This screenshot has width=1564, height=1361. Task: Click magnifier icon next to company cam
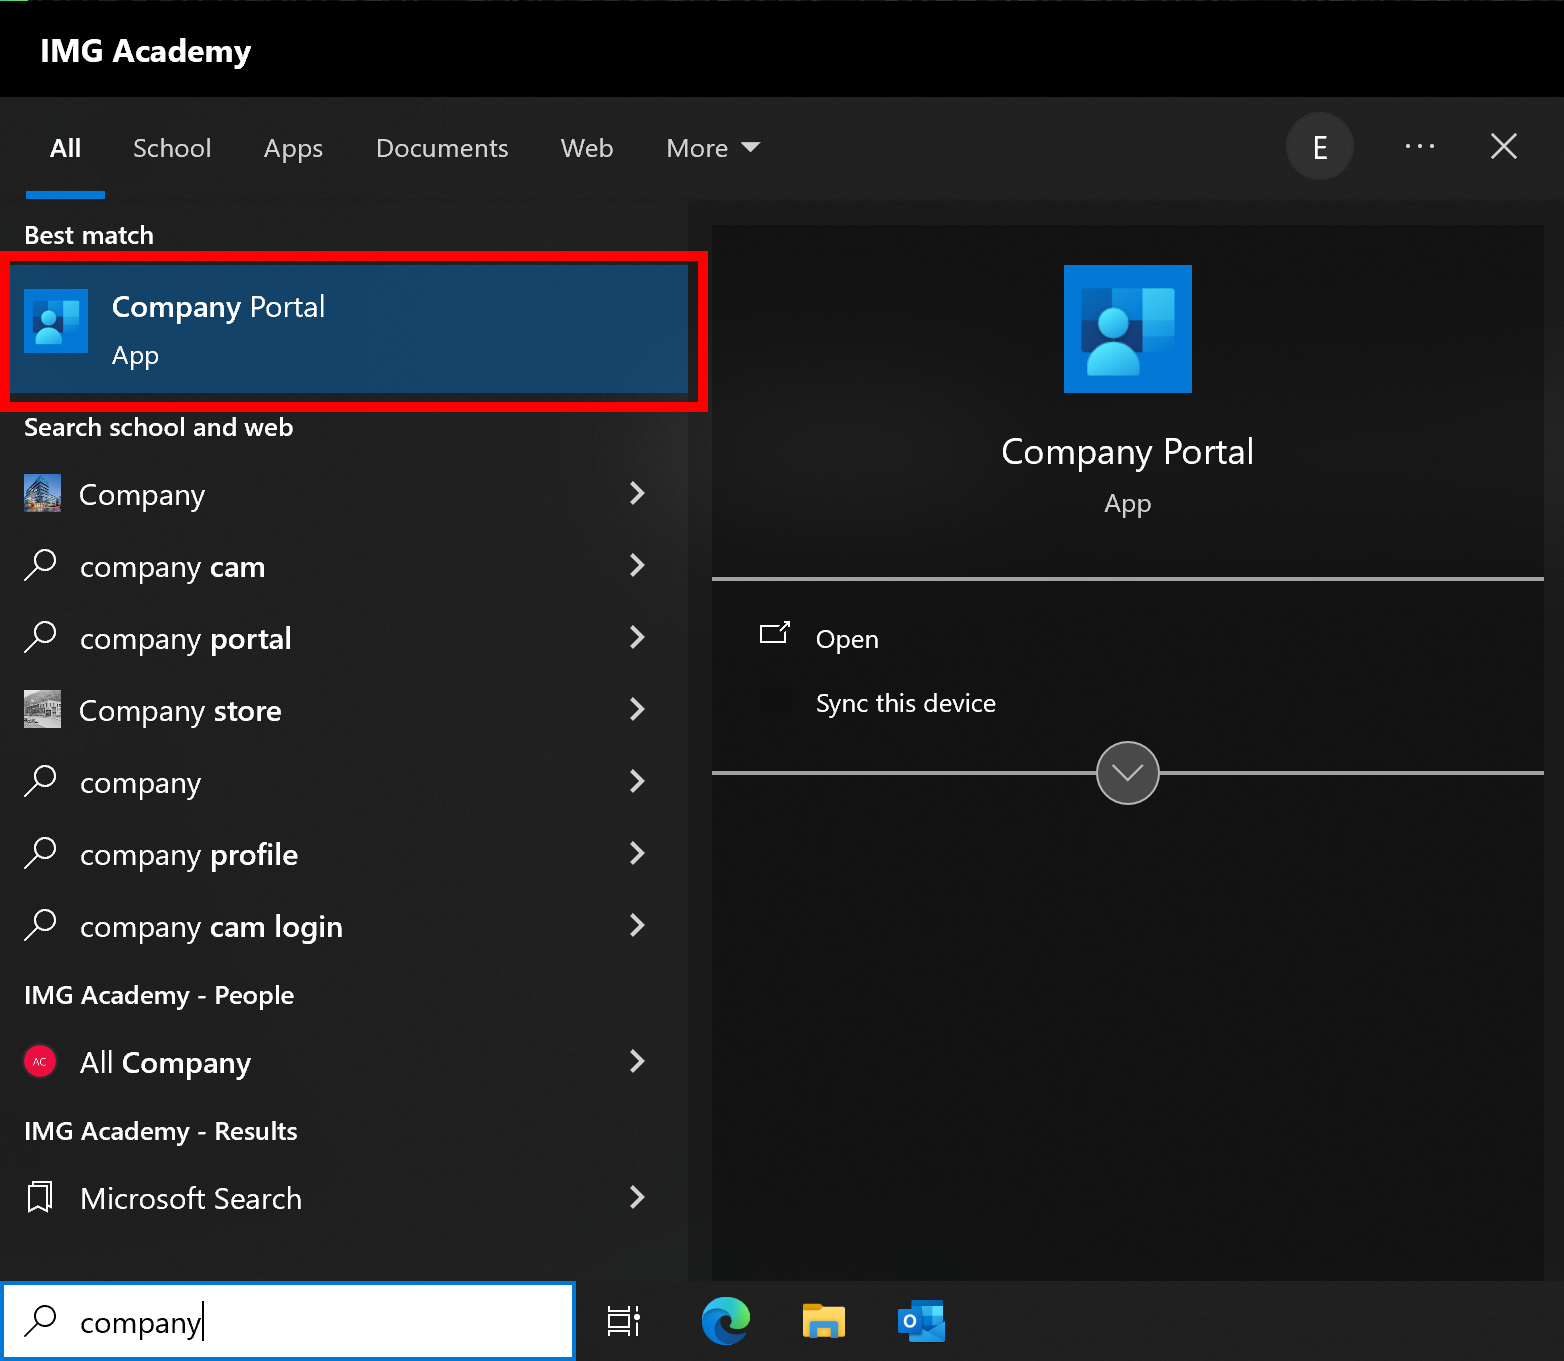tap(40, 565)
